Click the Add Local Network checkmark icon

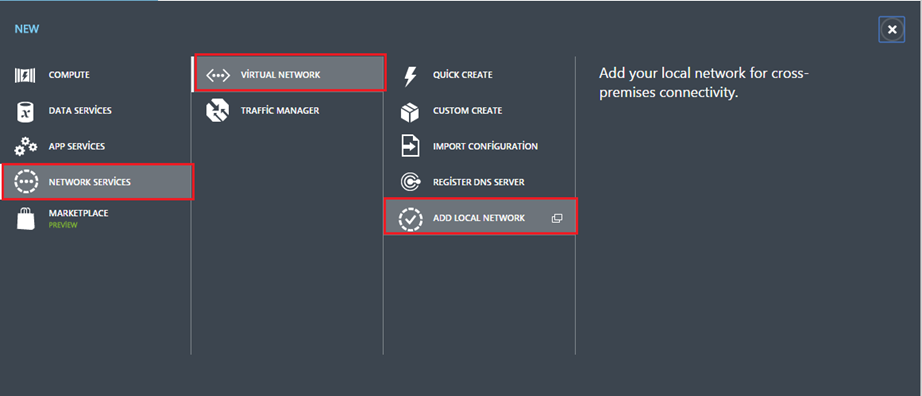(410, 218)
